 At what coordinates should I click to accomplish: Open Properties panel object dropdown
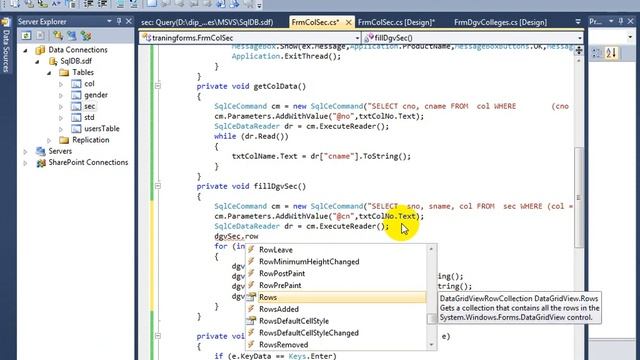(x=630, y=38)
